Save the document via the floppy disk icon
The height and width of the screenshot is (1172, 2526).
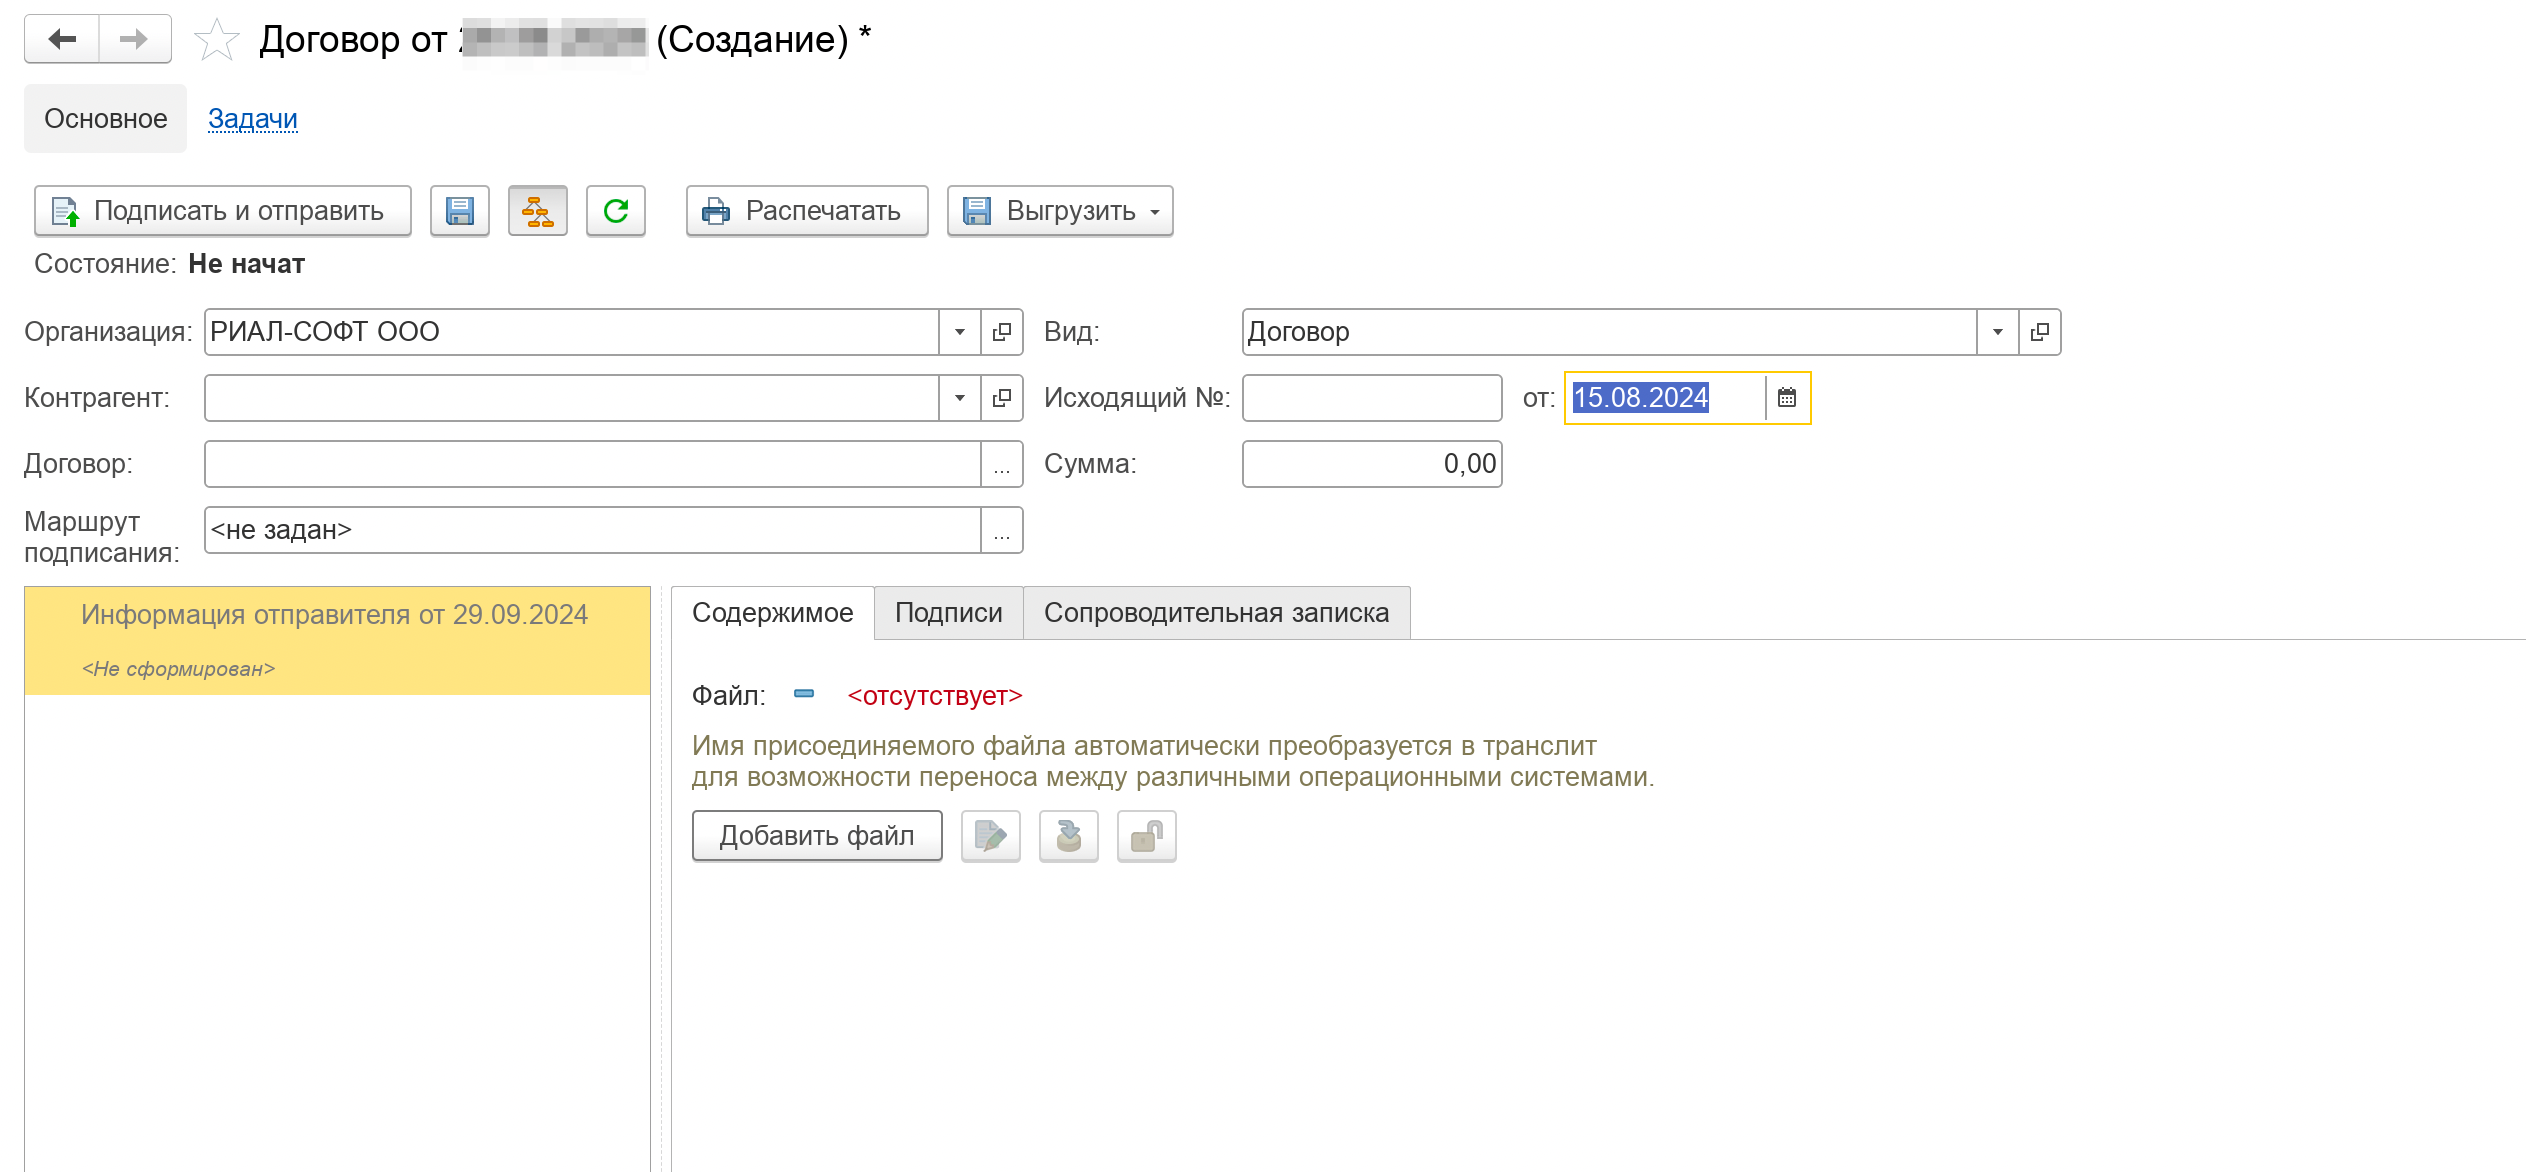coord(460,211)
